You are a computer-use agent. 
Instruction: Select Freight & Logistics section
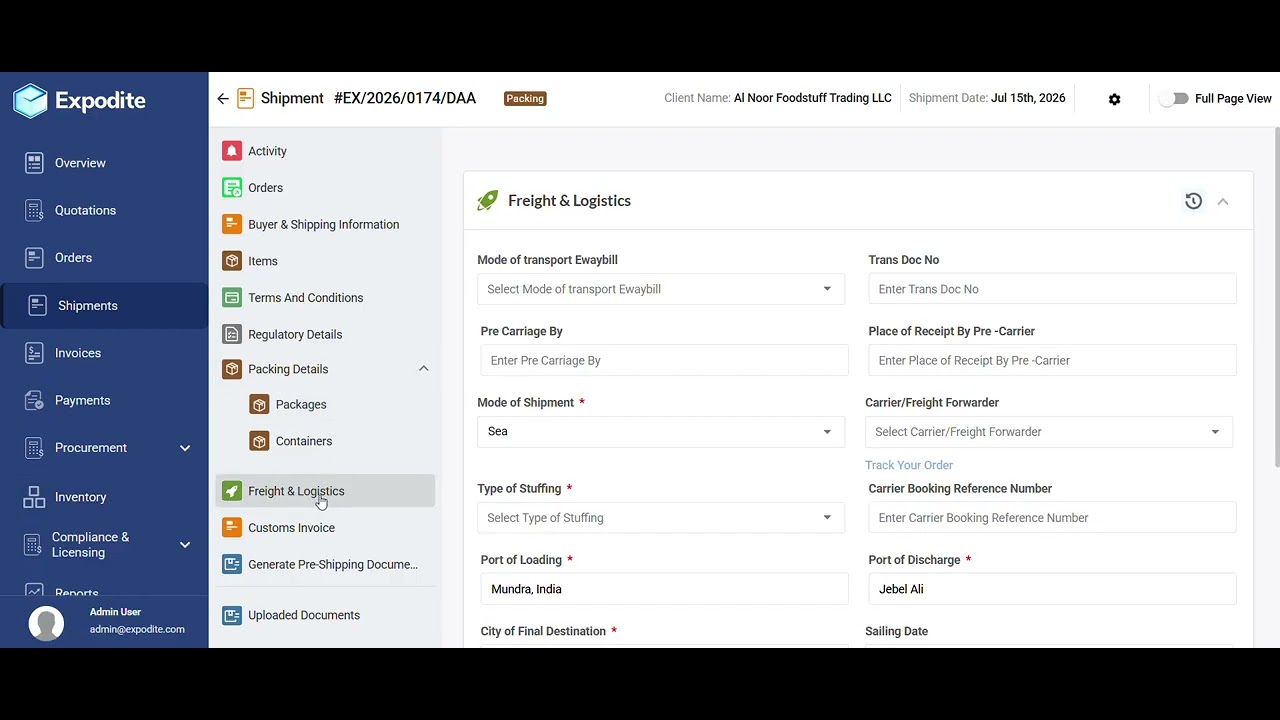point(326,491)
